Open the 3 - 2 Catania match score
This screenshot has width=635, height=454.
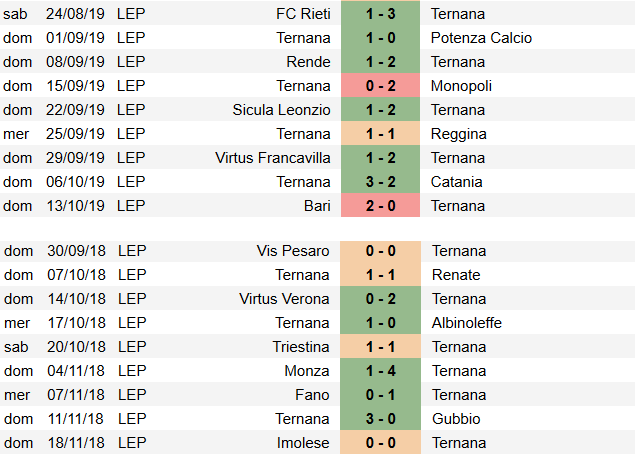pyautogui.click(x=380, y=182)
